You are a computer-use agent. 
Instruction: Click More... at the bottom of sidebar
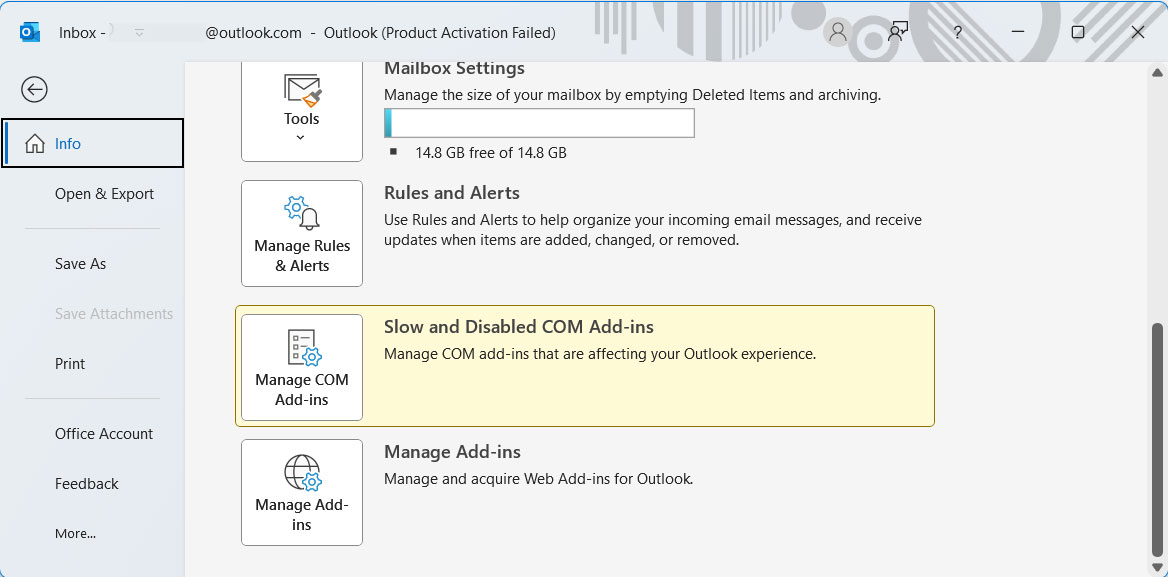75,533
